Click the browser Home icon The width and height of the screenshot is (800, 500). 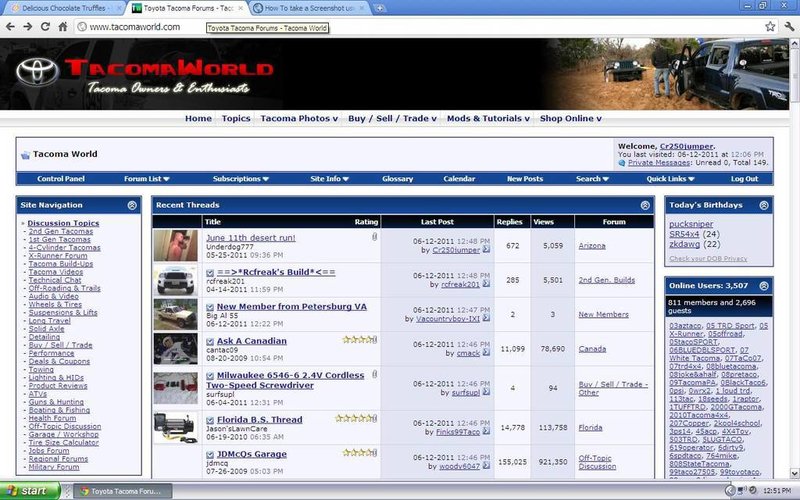click(62, 27)
